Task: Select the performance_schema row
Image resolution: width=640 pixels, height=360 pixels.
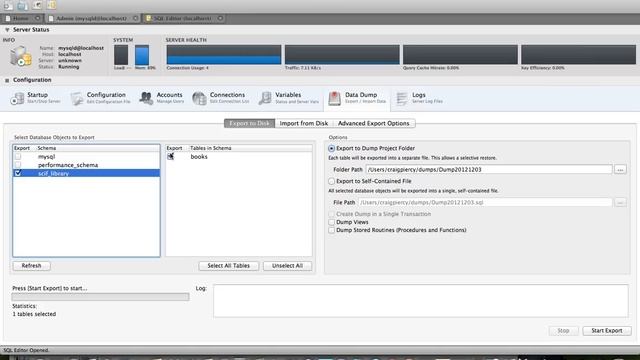Action: 86,165
